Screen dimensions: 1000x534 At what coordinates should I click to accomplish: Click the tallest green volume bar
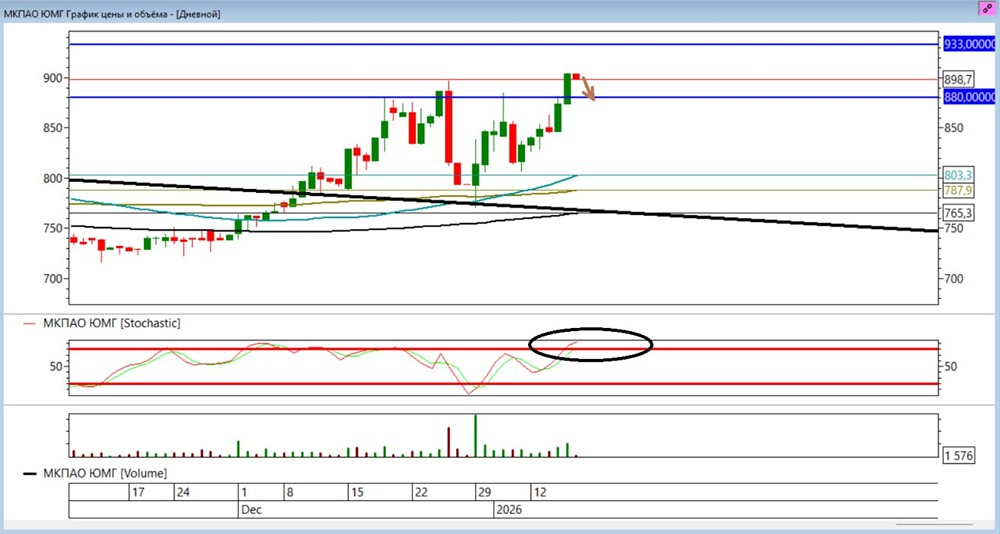tap(475, 435)
